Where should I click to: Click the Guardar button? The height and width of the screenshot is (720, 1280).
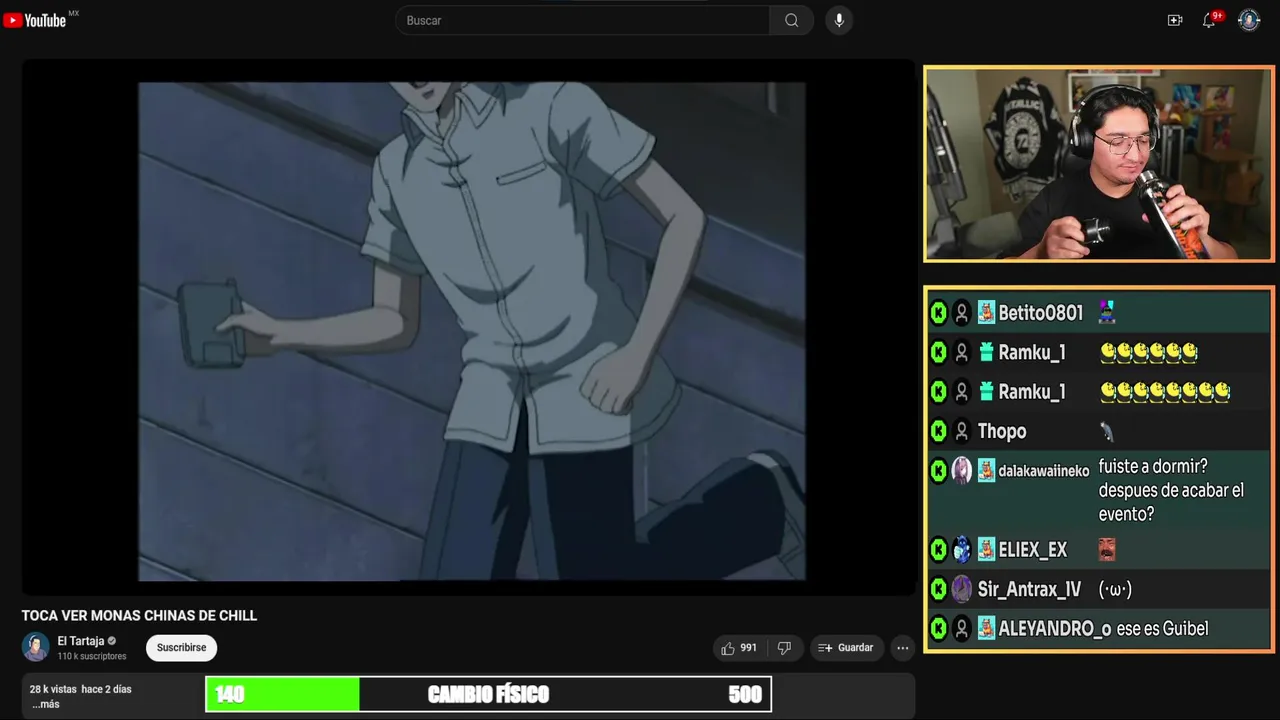(x=846, y=648)
